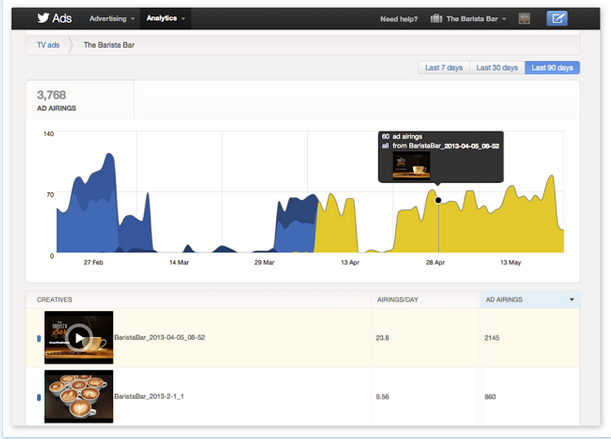Go to TV ads breadcrumb link
Screen dimensions: 611x439
(x=47, y=45)
